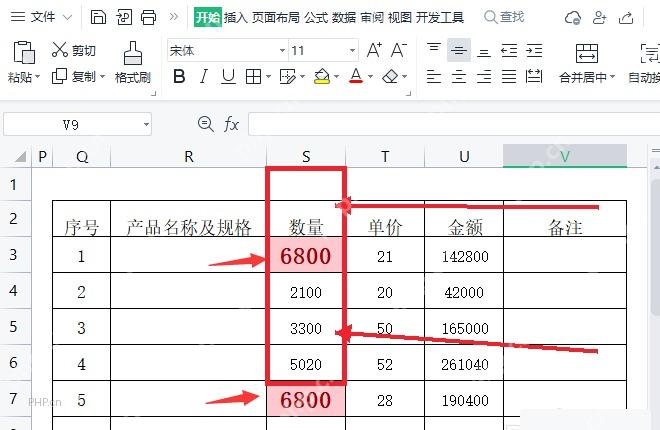Screen dimensions: 660x430
Task: Click the yellow fill color button
Action: [322, 77]
